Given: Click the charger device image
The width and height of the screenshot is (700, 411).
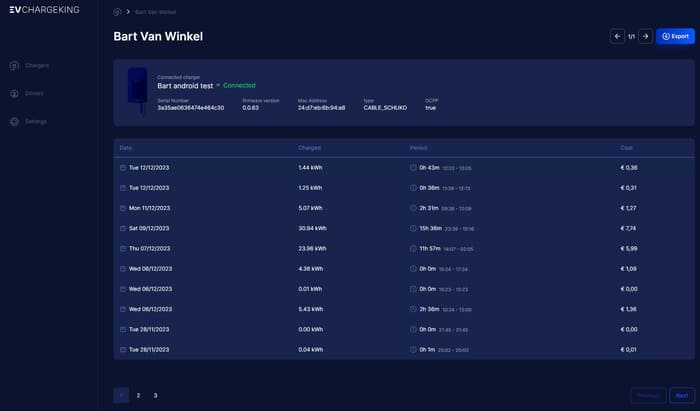Looking at the screenshot, I should click(x=138, y=89).
